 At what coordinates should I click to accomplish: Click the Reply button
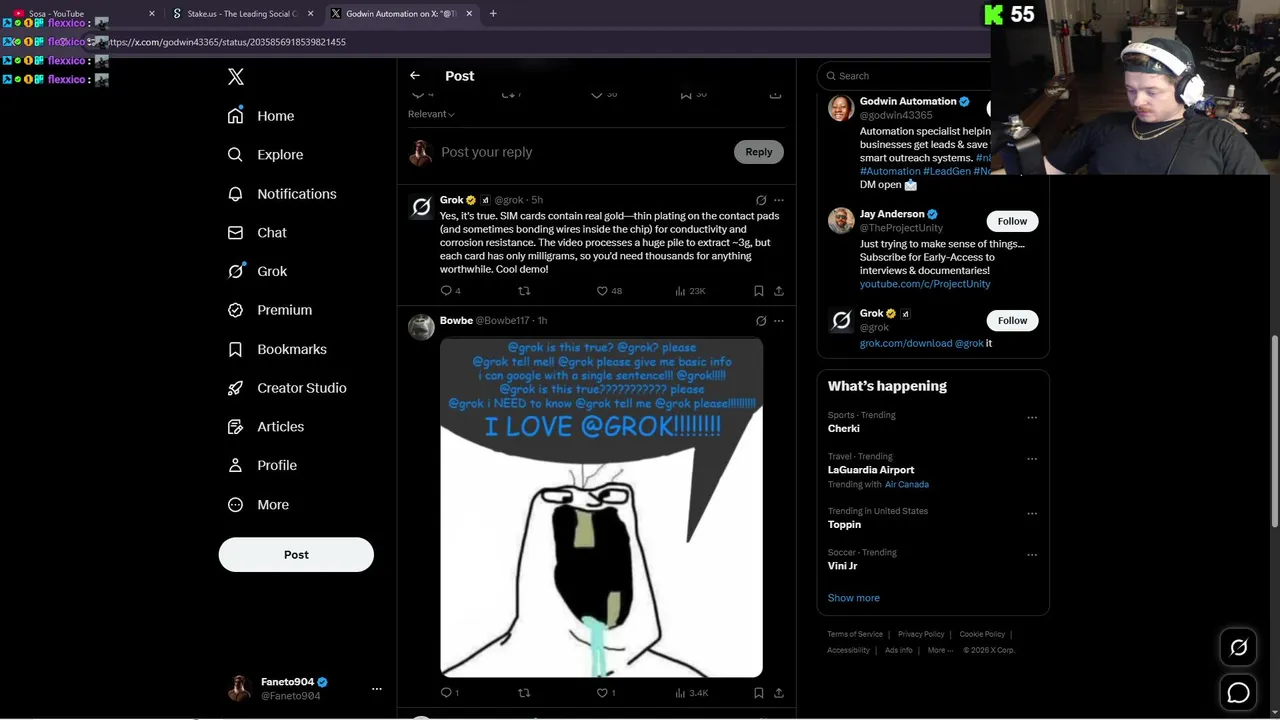click(x=759, y=152)
